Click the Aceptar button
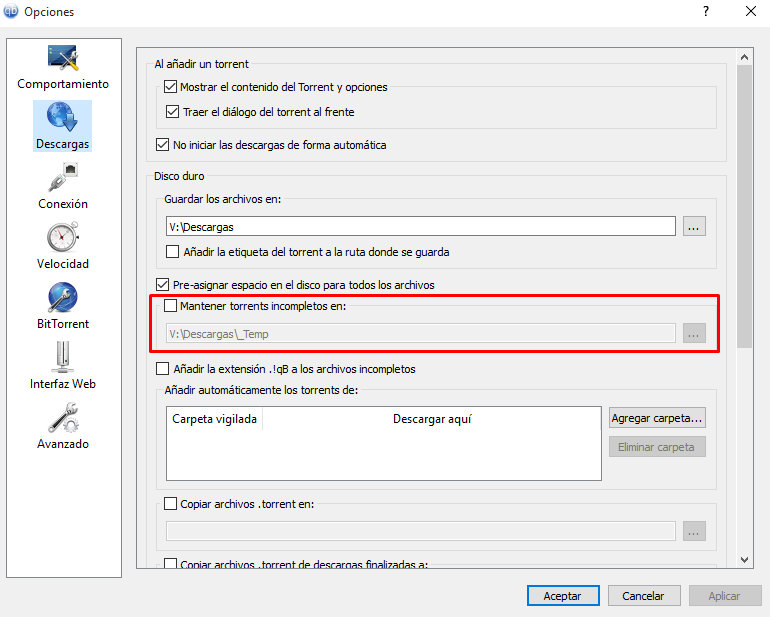 [x=563, y=595]
